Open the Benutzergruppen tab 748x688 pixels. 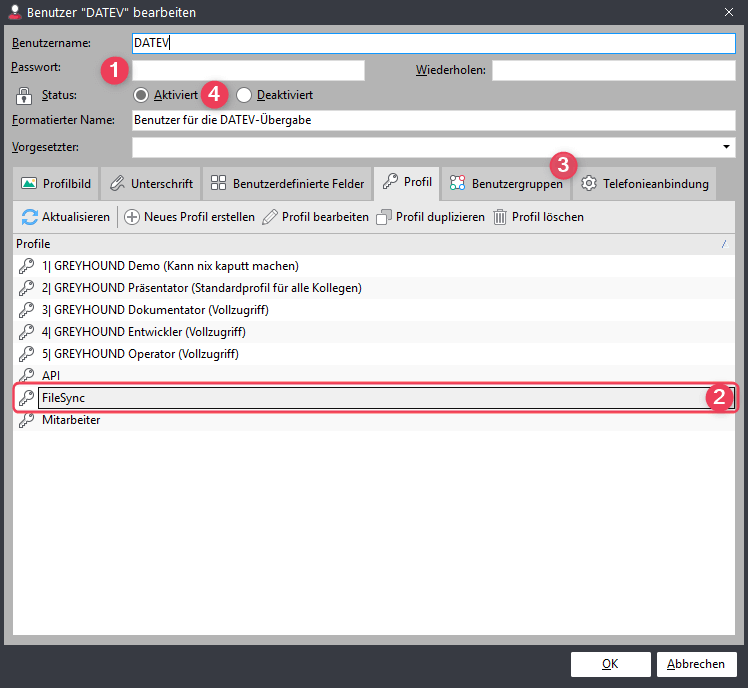(506, 183)
